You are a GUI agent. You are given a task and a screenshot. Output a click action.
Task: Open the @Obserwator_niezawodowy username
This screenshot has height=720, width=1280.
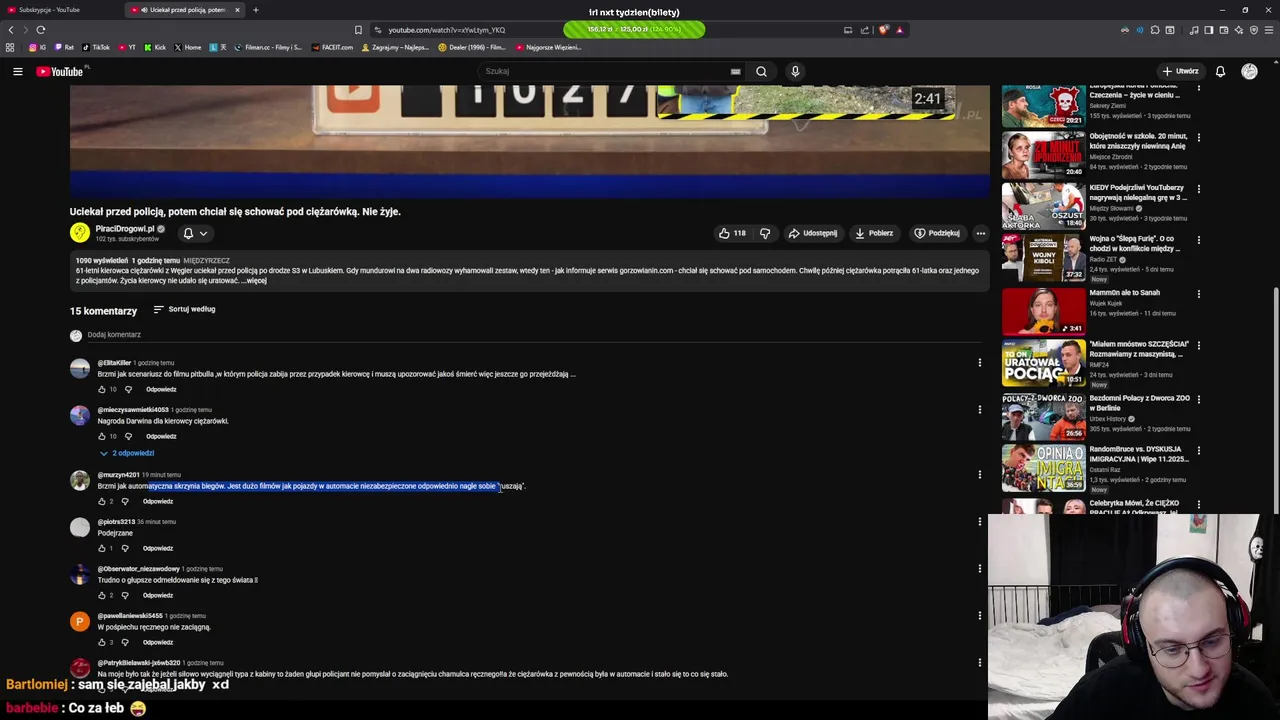click(x=138, y=569)
